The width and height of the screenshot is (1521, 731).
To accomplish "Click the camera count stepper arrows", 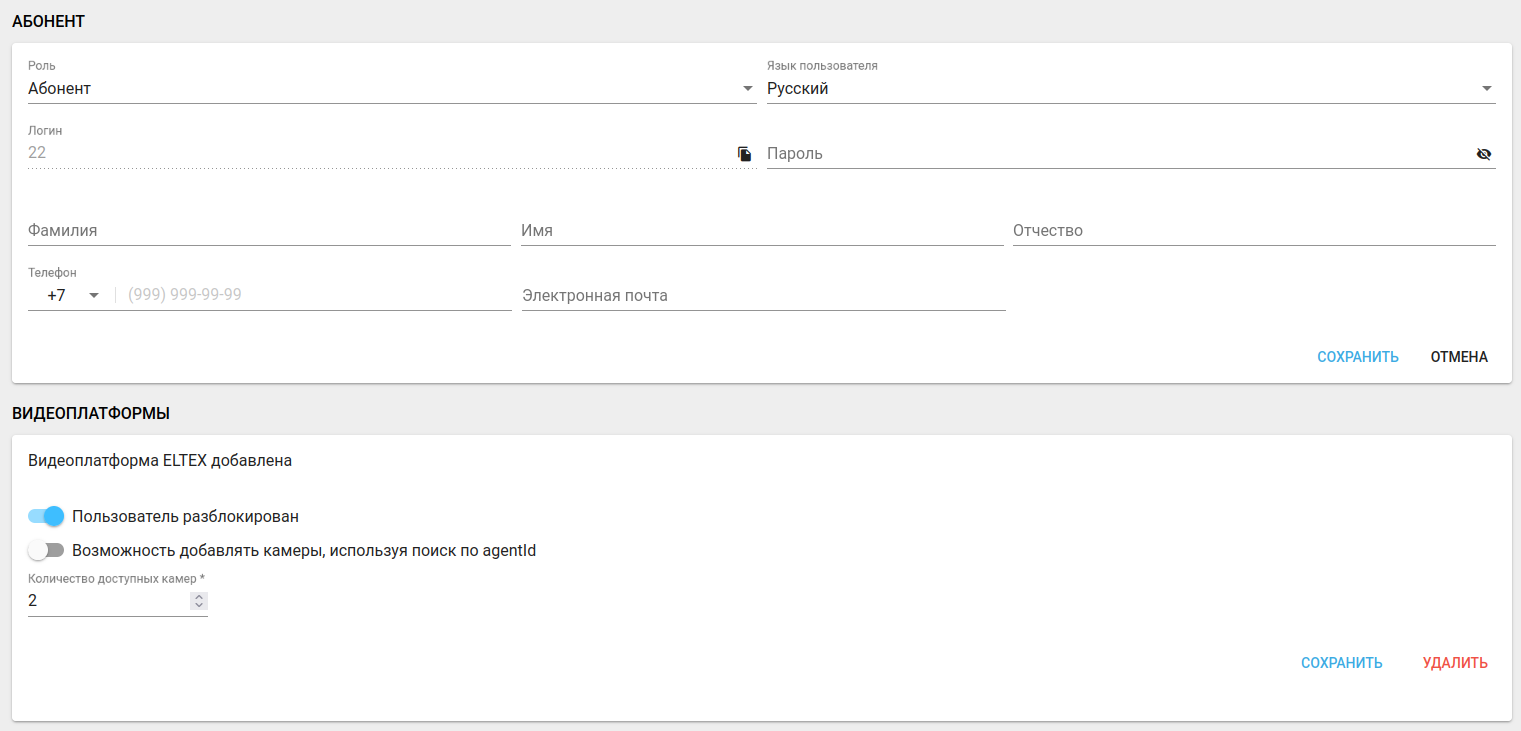I will pyautogui.click(x=199, y=601).
